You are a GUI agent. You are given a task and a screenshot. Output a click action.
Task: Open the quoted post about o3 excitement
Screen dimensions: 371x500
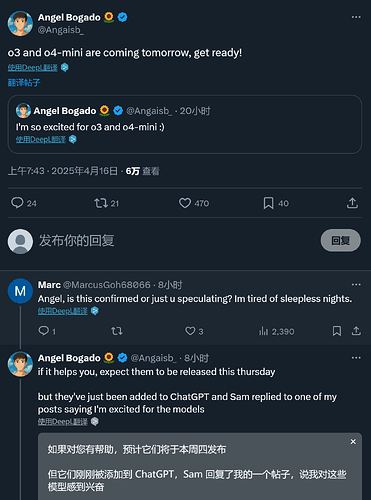(x=185, y=125)
